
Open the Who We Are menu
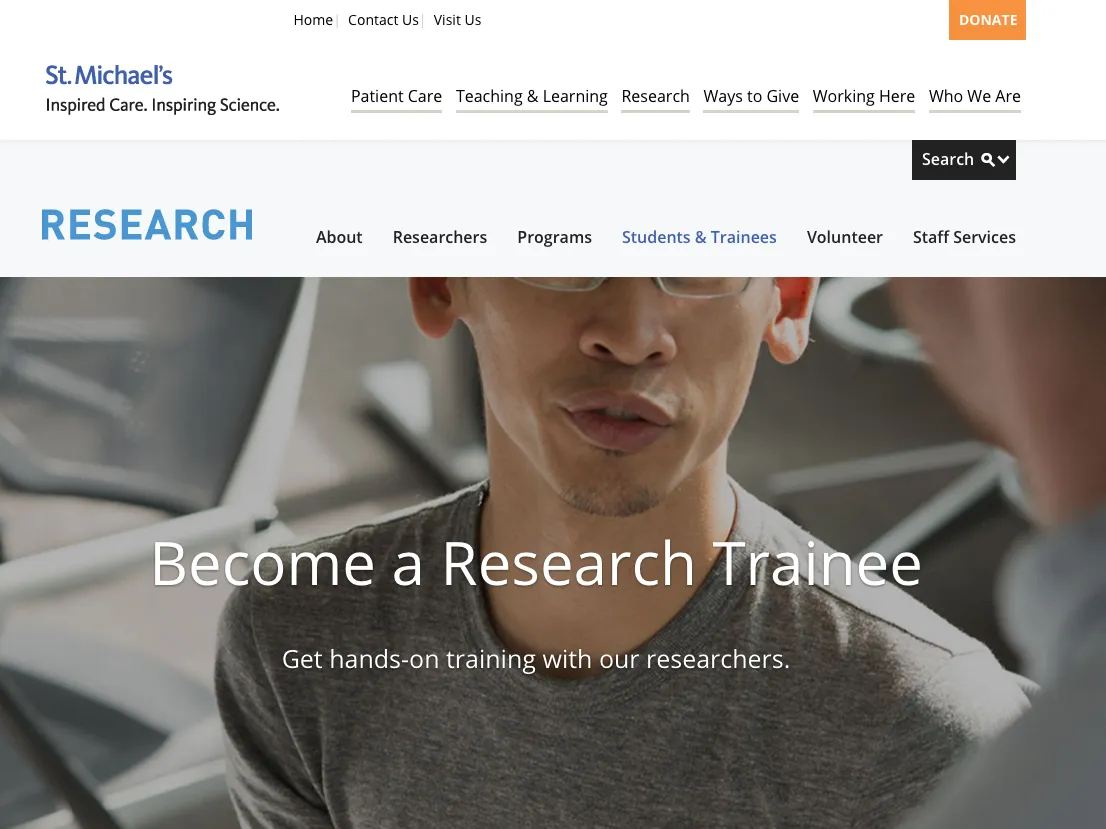coord(974,97)
